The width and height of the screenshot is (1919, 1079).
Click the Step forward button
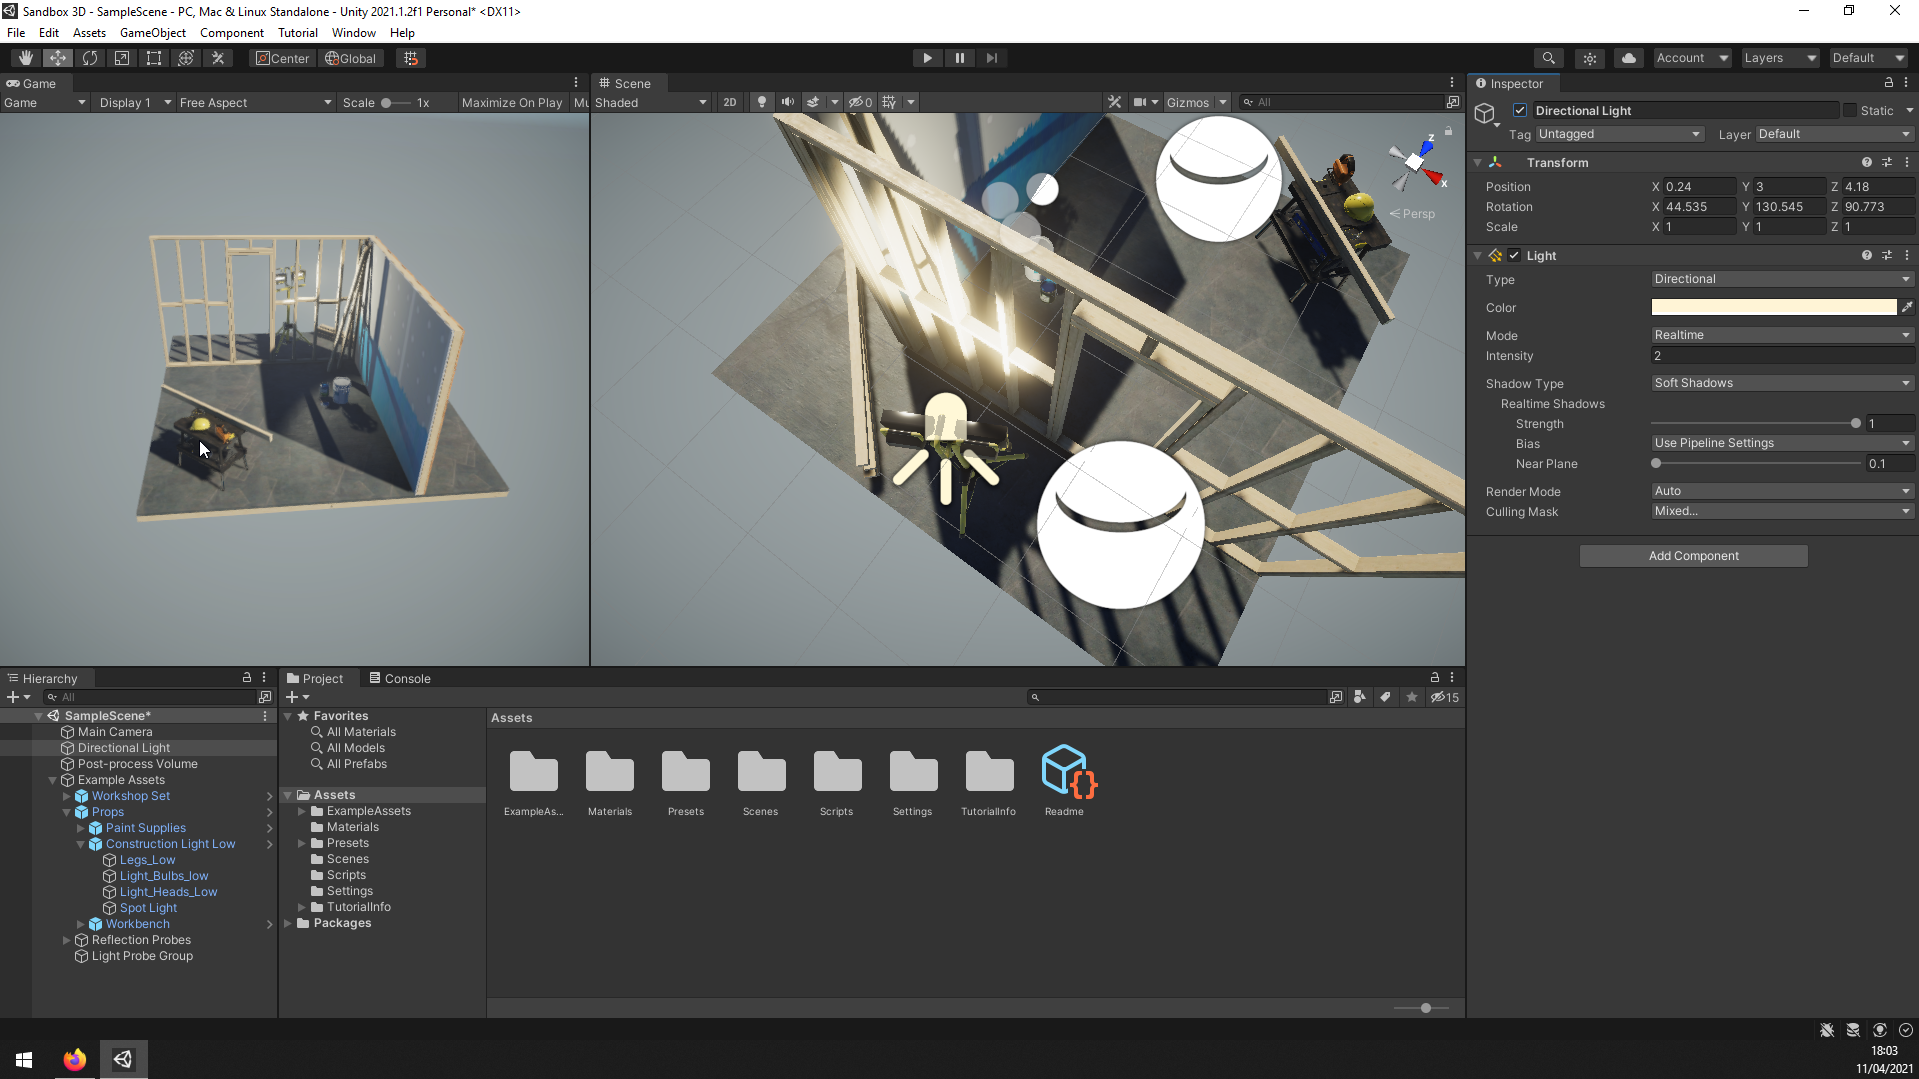[991, 58]
